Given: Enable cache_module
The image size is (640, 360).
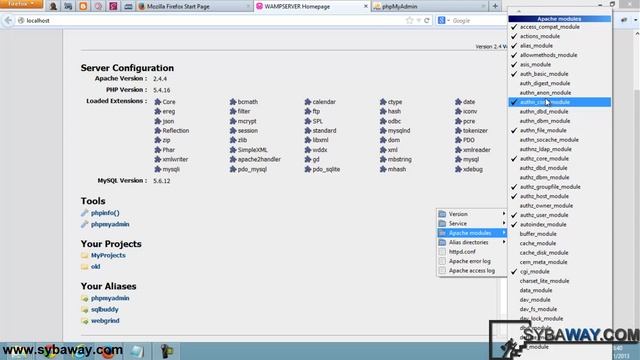Looking at the screenshot, I should (559, 243).
